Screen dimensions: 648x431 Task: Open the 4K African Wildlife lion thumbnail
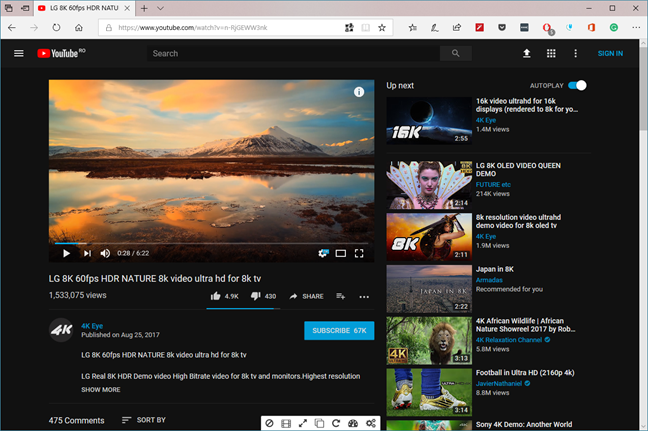pos(429,341)
